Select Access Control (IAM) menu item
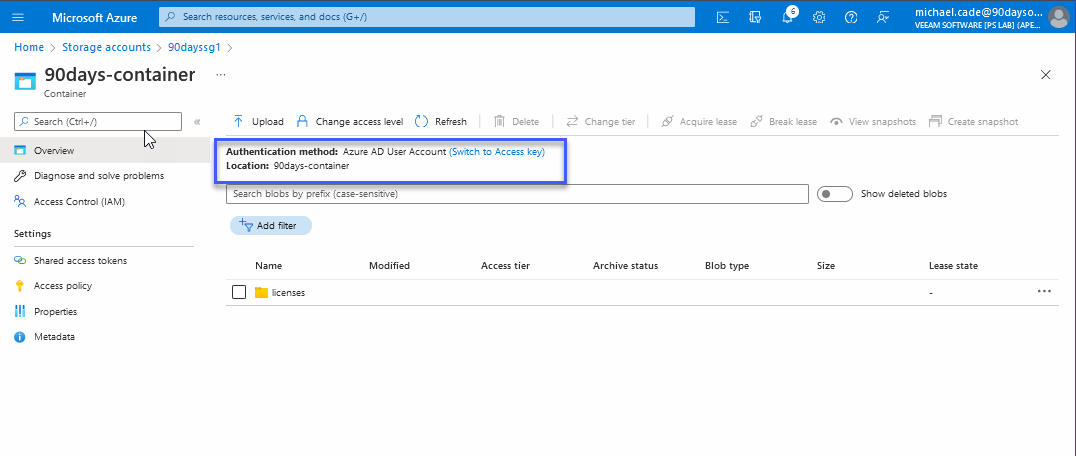Viewport: 1076px width, 456px height. click(79, 201)
